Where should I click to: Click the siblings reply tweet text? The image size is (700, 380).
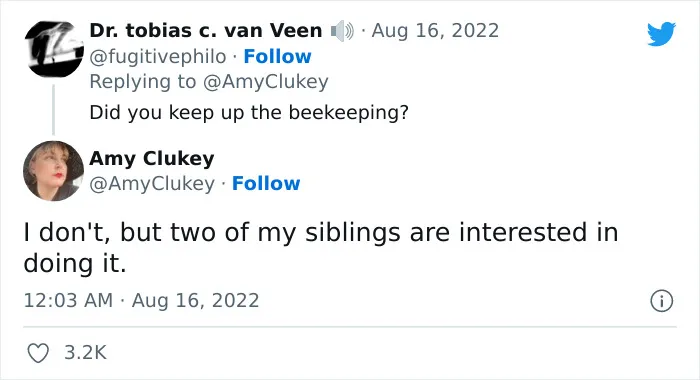click(321, 248)
